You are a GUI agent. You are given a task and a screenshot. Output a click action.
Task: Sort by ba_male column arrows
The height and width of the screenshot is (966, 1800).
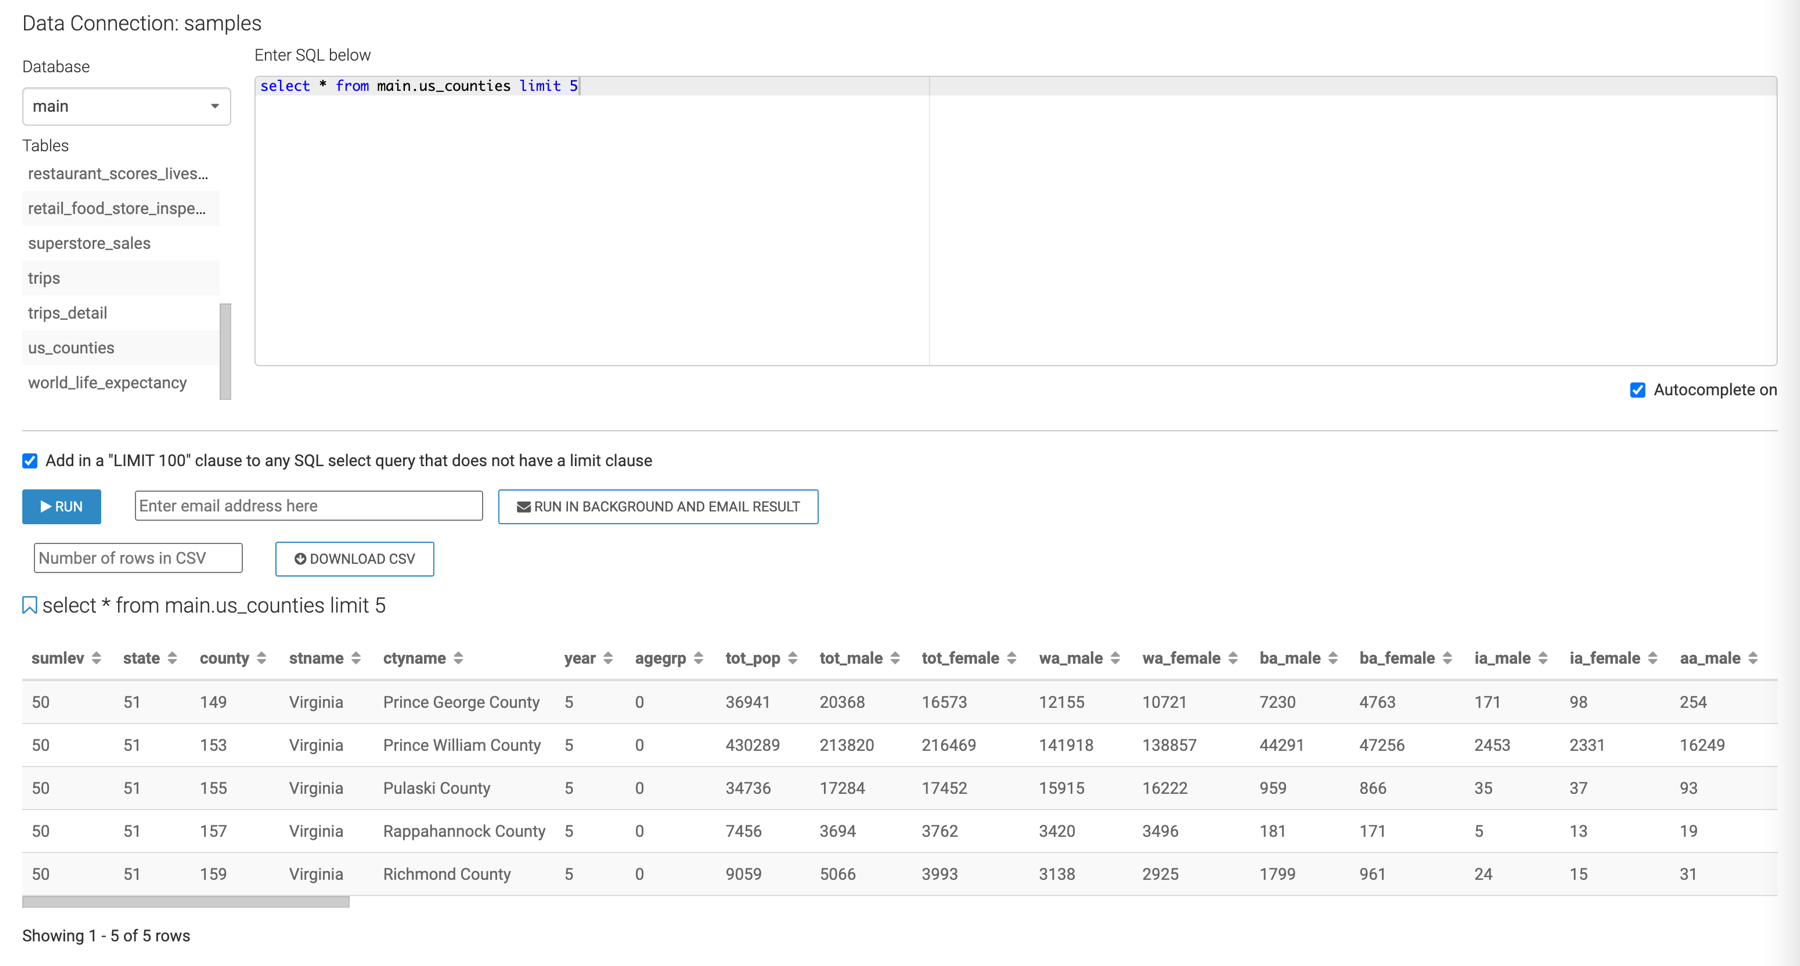click(1333, 658)
